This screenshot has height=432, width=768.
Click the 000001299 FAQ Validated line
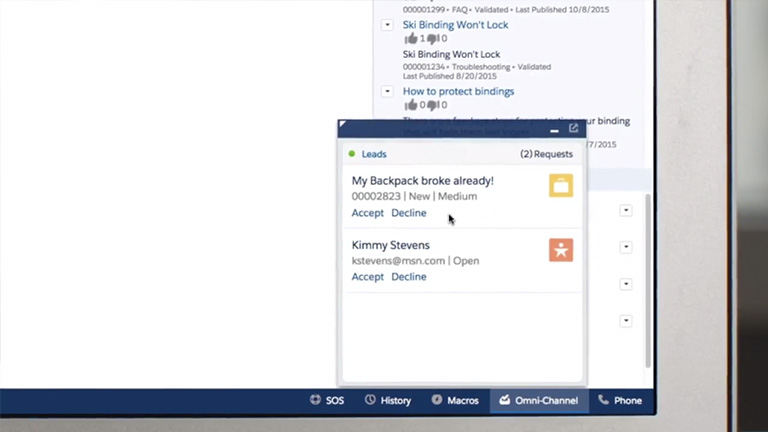pos(506,10)
